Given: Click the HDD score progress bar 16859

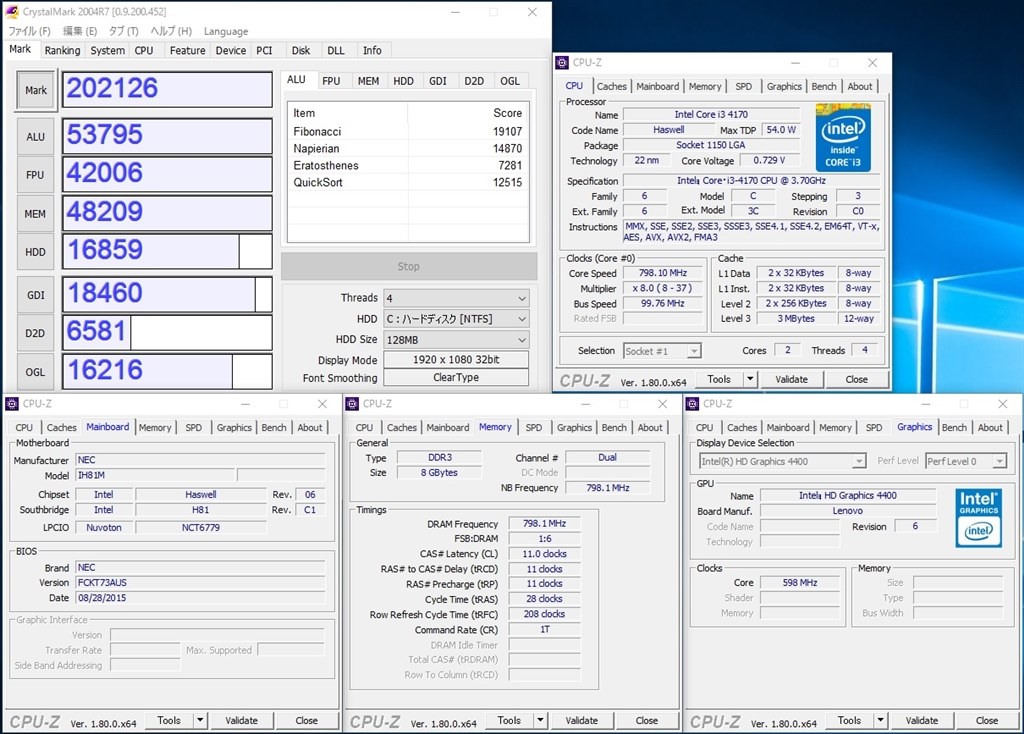Looking at the screenshot, I should click(x=167, y=251).
